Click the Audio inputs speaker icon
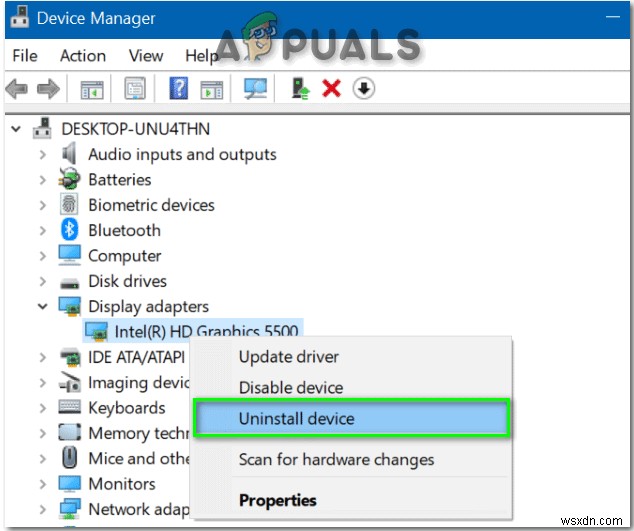Screen dimensions: 634x531 tap(69, 154)
